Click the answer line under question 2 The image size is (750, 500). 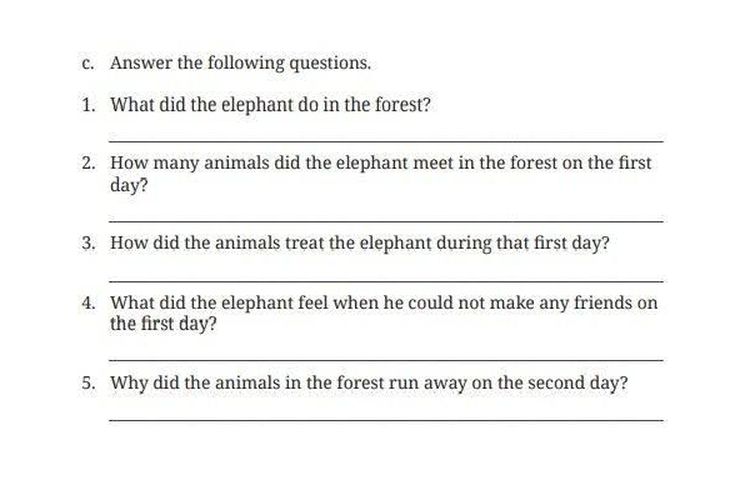pos(386,221)
